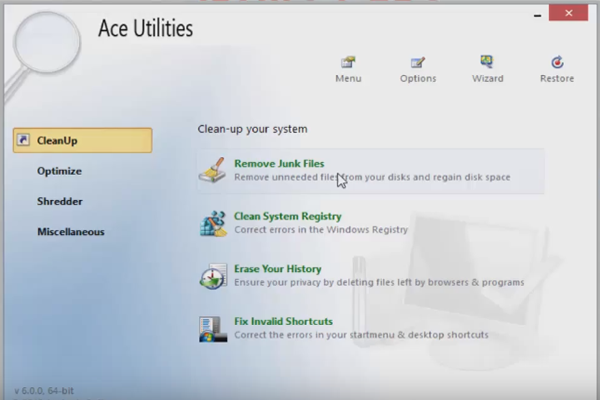Click 'Correct errors in the Windows Registry' text
The height and width of the screenshot is (400, 600).
click(x=321, y=230)
